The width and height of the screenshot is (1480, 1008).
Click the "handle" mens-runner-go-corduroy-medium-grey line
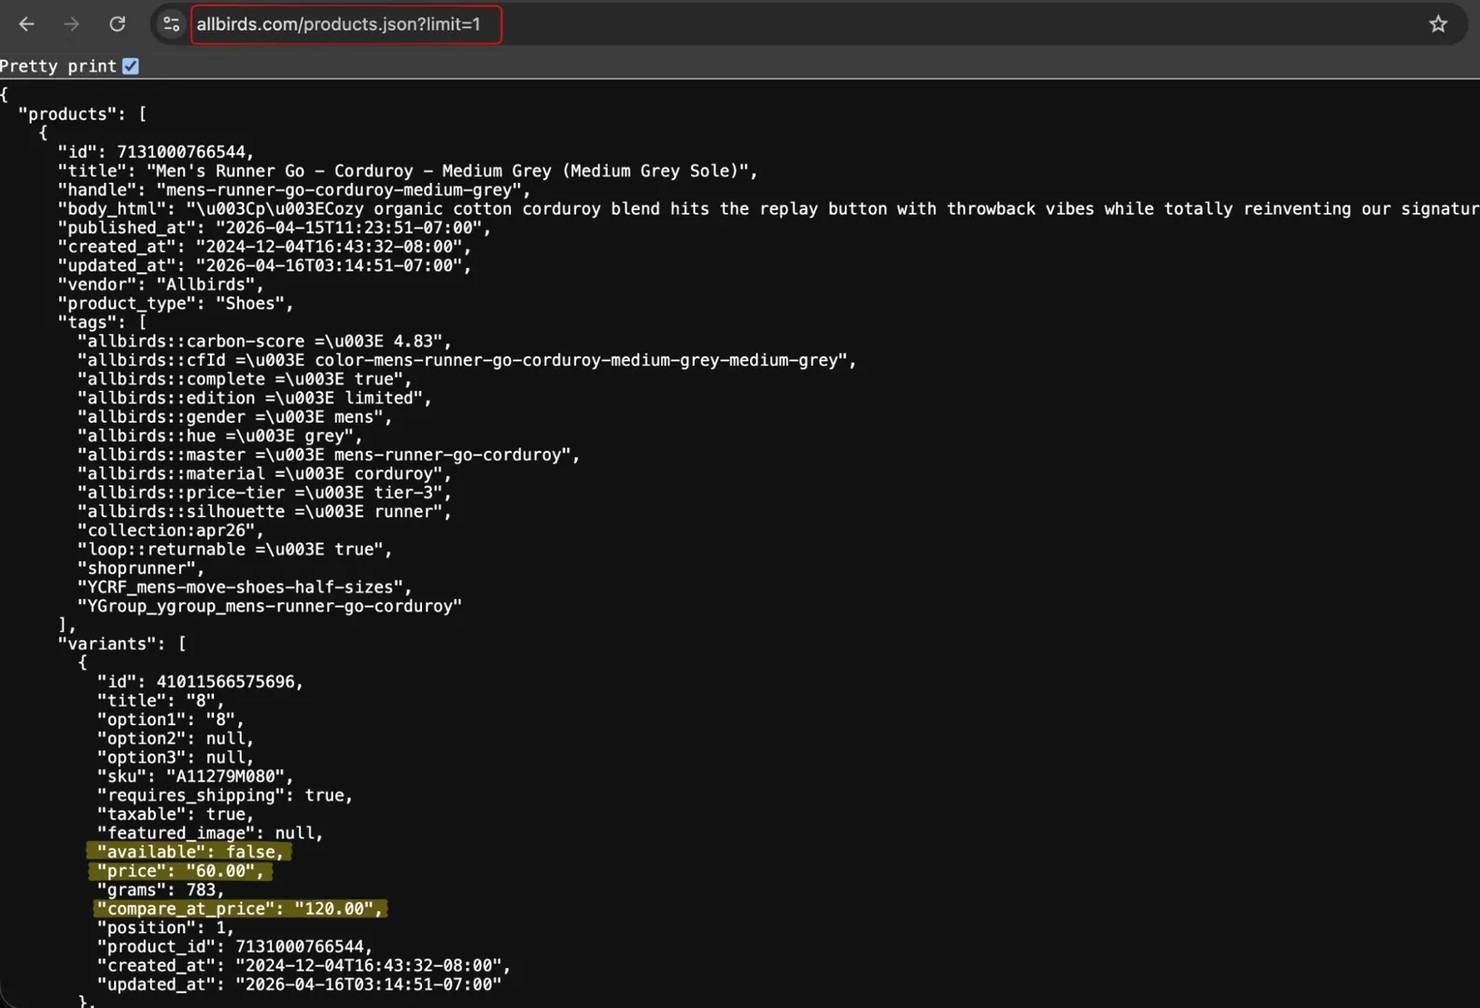click(293, 190)
